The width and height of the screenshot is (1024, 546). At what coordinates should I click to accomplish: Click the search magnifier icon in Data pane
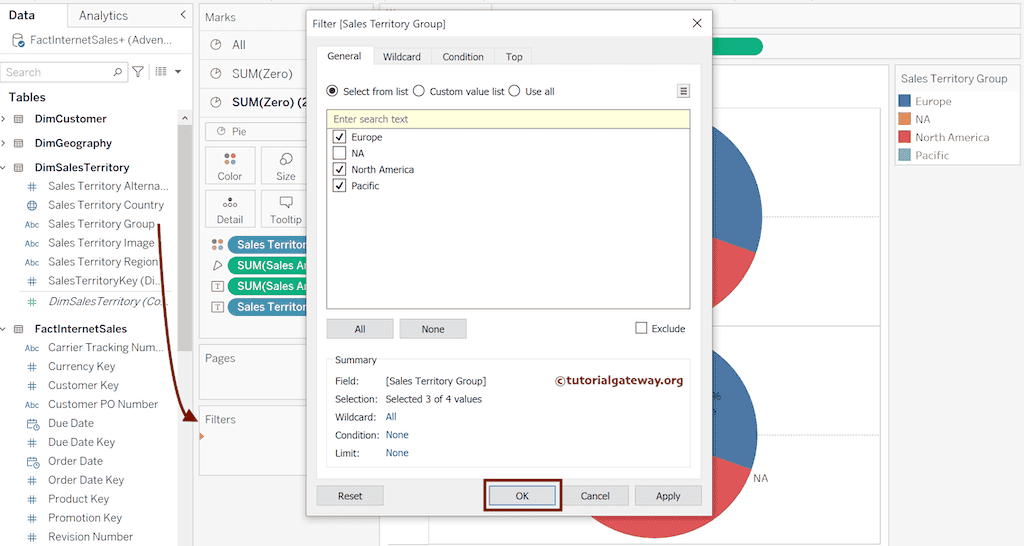click(118, 72)
